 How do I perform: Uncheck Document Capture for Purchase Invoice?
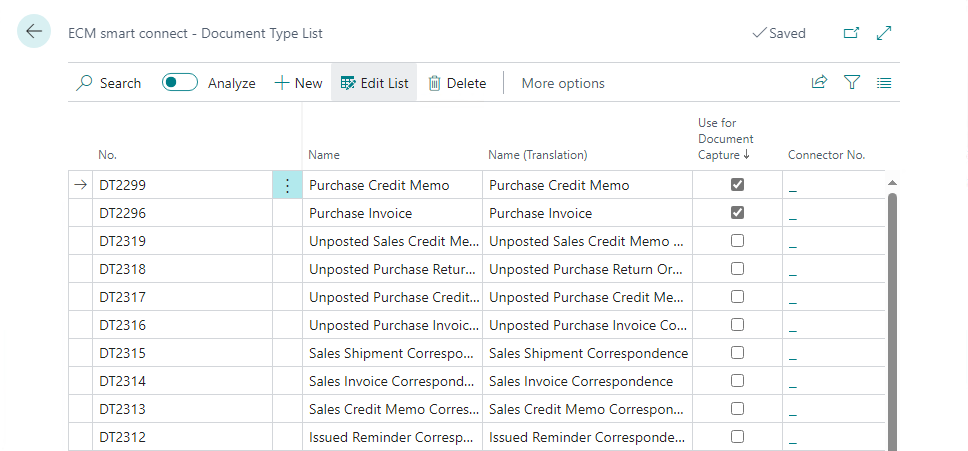click(737, 213)
